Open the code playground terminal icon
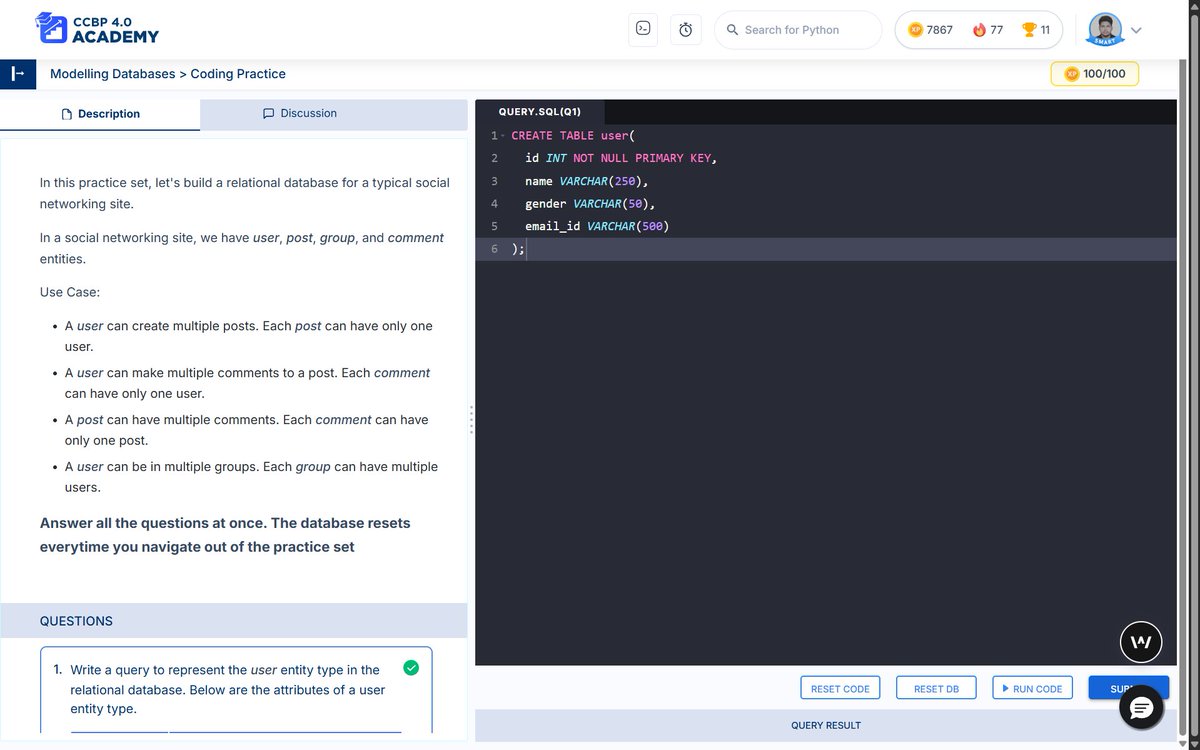 coord(643,29)
